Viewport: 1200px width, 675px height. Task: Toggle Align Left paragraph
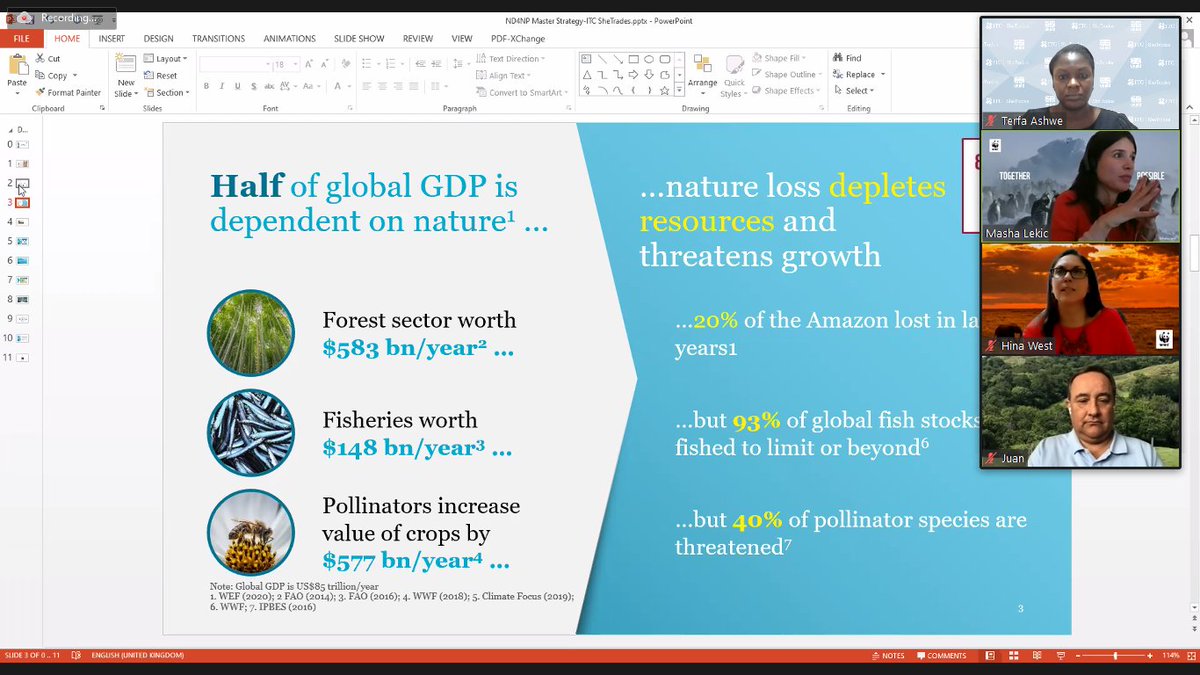(x=366, y=86)
